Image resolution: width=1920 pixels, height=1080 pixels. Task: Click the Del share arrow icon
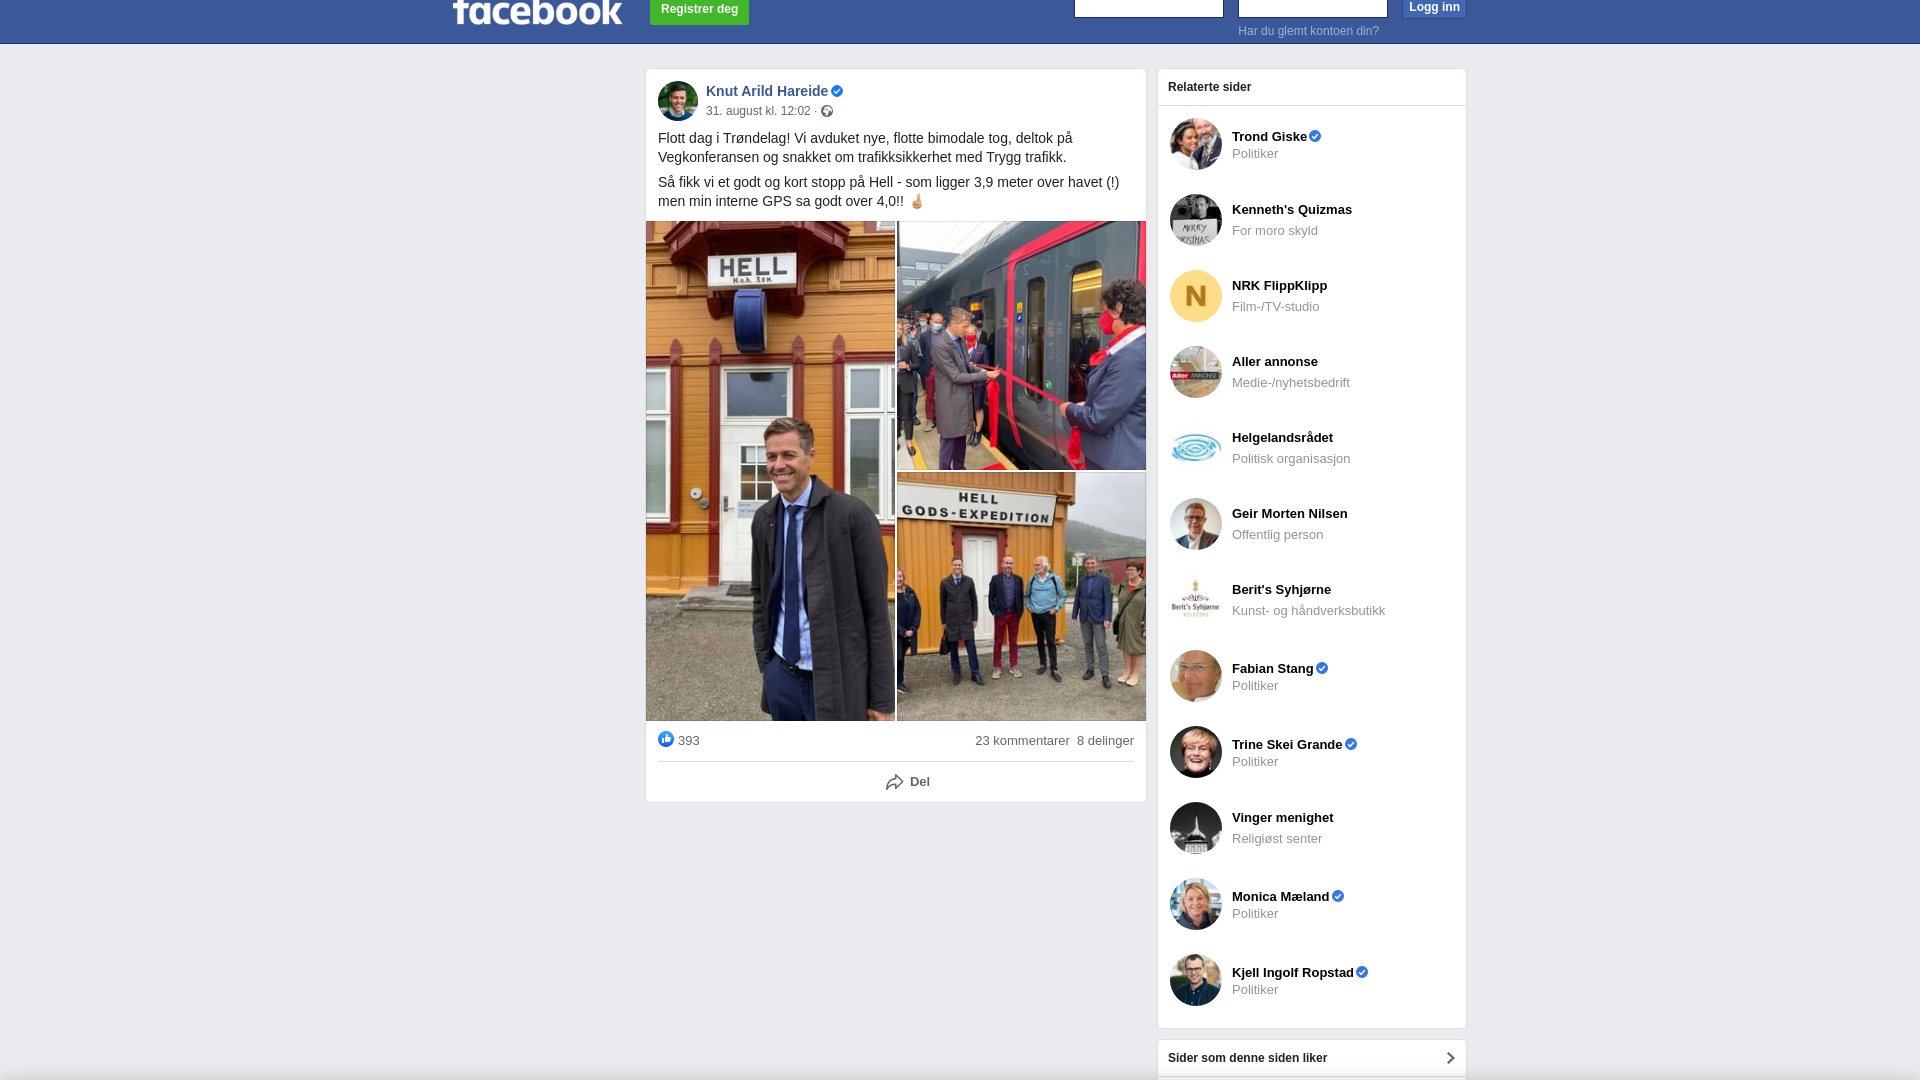coord(895,782)
